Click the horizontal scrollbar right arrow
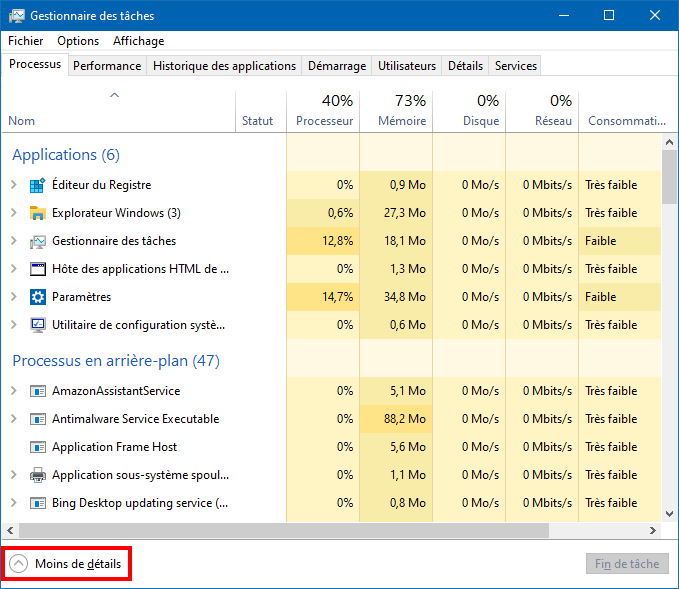679x589 pixels. [653, 531]
